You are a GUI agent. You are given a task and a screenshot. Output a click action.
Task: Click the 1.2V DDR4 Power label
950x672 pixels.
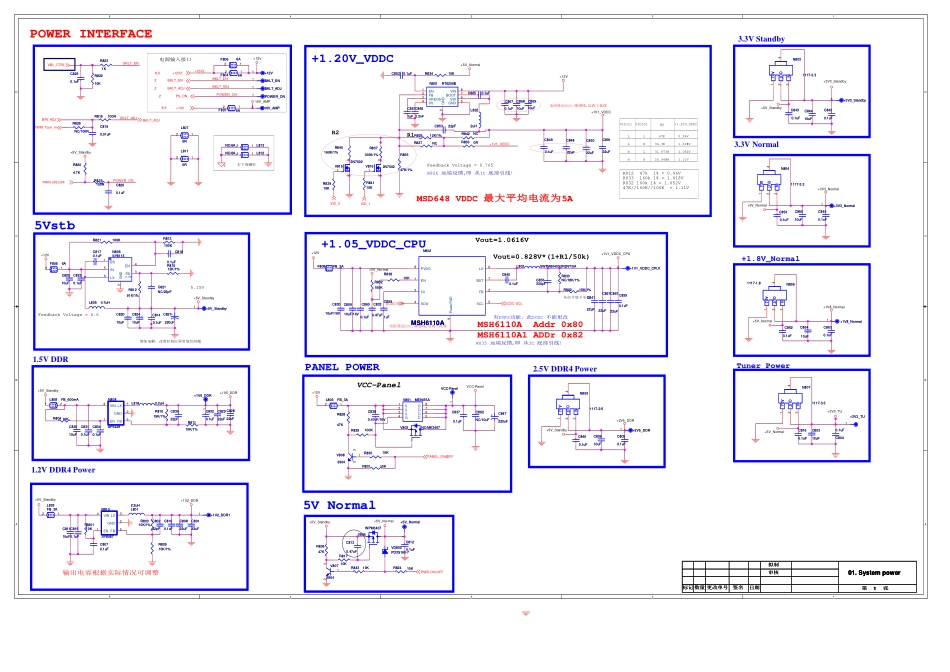click(63, 469)
